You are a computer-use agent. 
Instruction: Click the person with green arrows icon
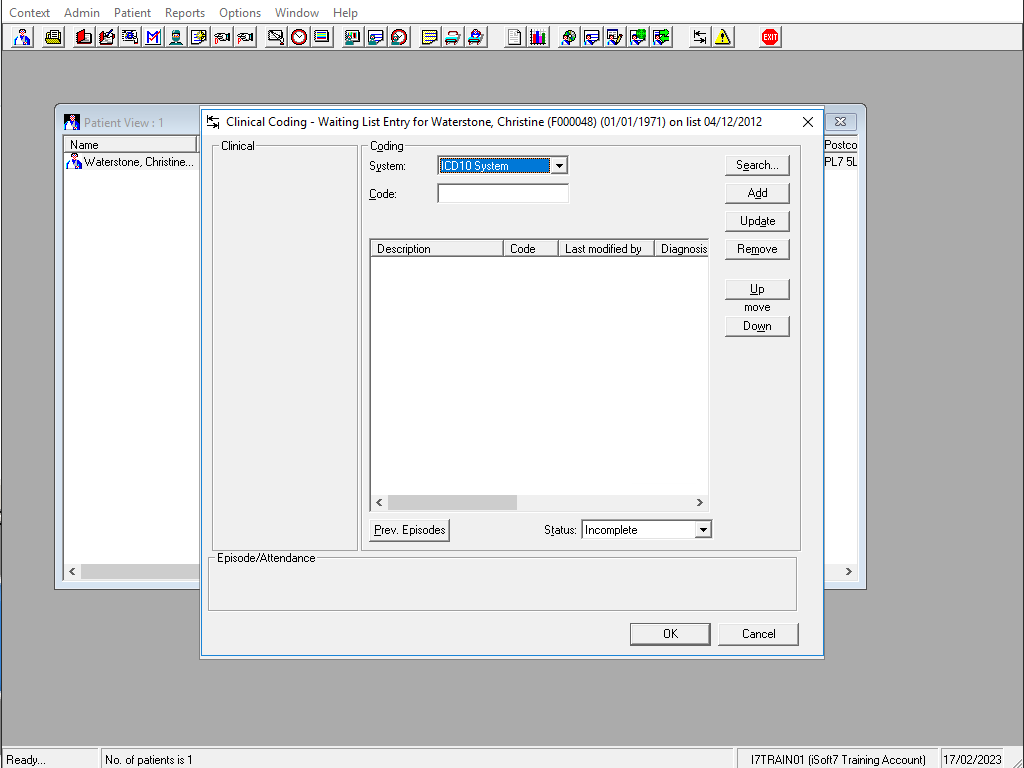click(x=662, y=37)
